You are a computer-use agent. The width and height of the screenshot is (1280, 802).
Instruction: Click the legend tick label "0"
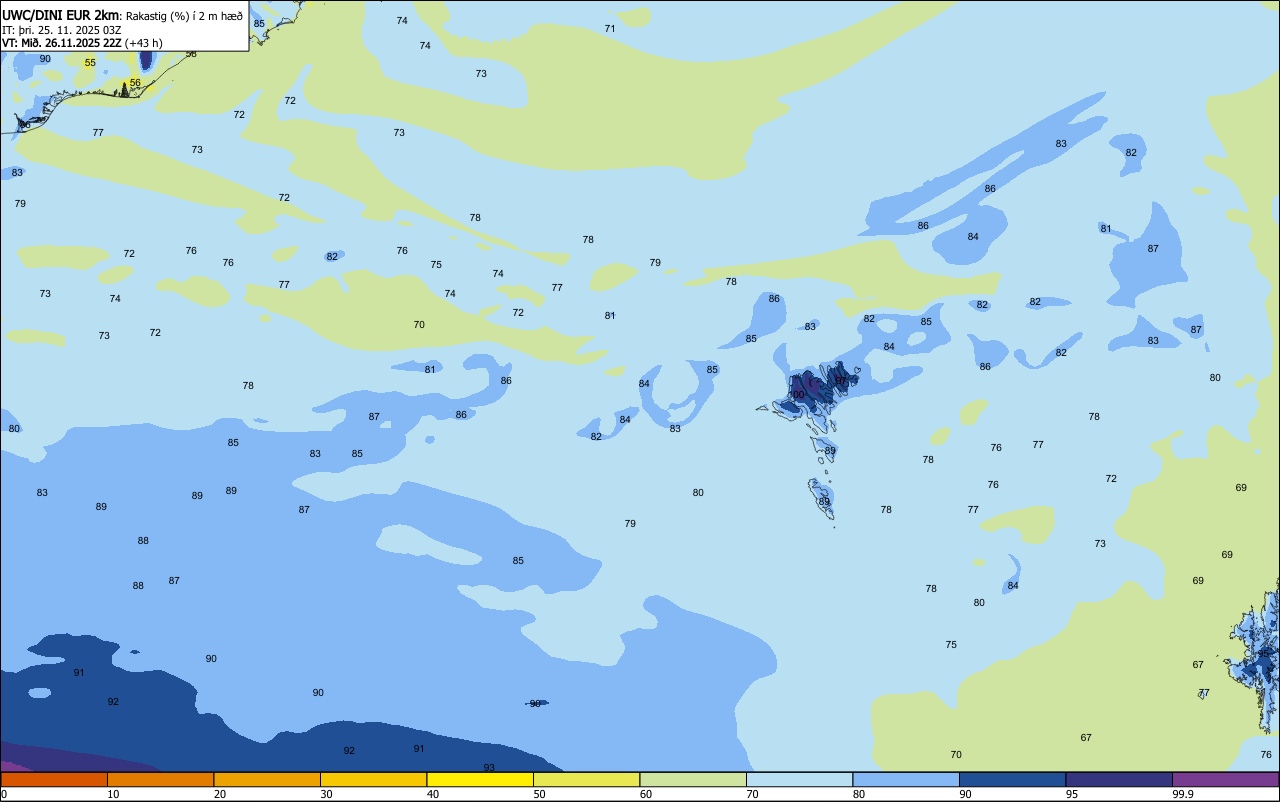(x=4, y=794)
